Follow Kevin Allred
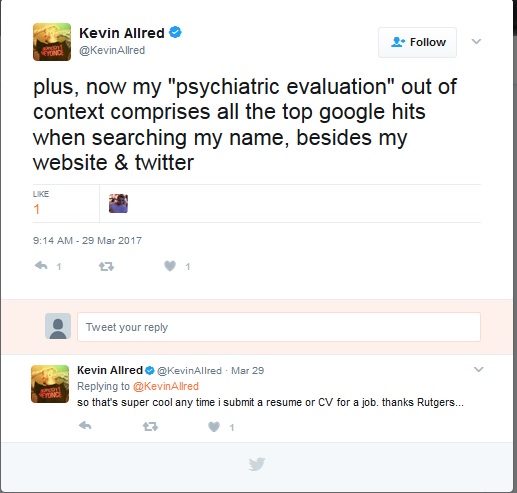This screenshot has height=493, width=517. (x=417, y=42)
